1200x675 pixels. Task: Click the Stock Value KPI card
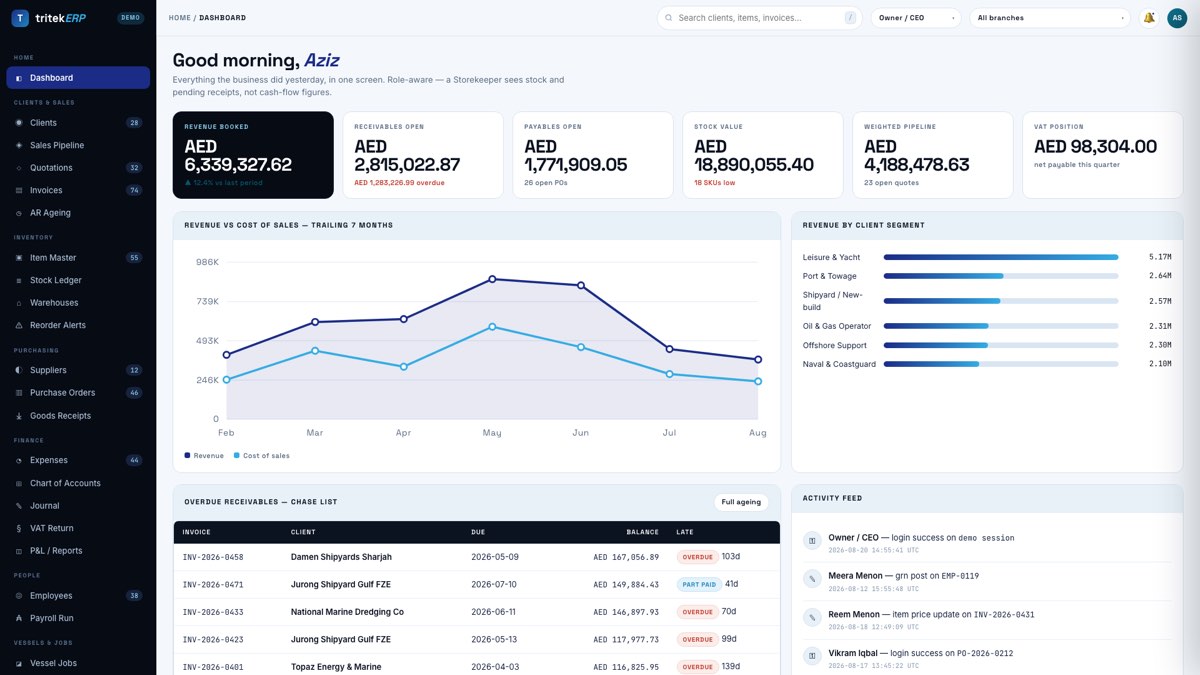point(763,155)
